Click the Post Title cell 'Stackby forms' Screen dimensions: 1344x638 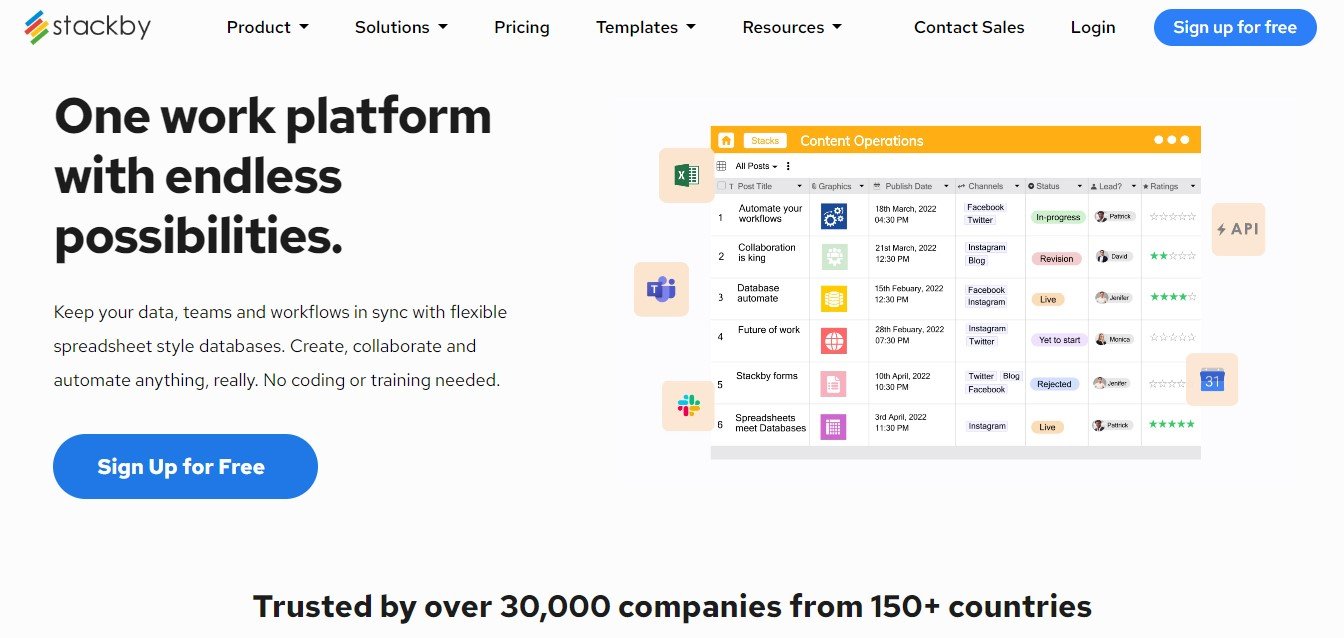(x=767, y=376)
